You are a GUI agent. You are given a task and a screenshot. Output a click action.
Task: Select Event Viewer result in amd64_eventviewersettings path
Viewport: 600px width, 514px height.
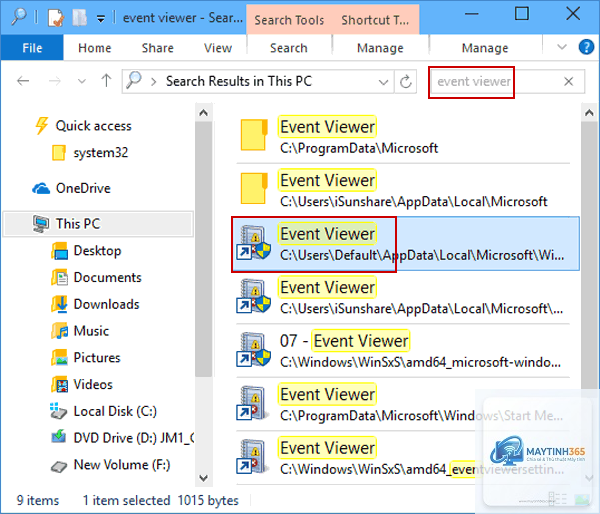[403, 458]
